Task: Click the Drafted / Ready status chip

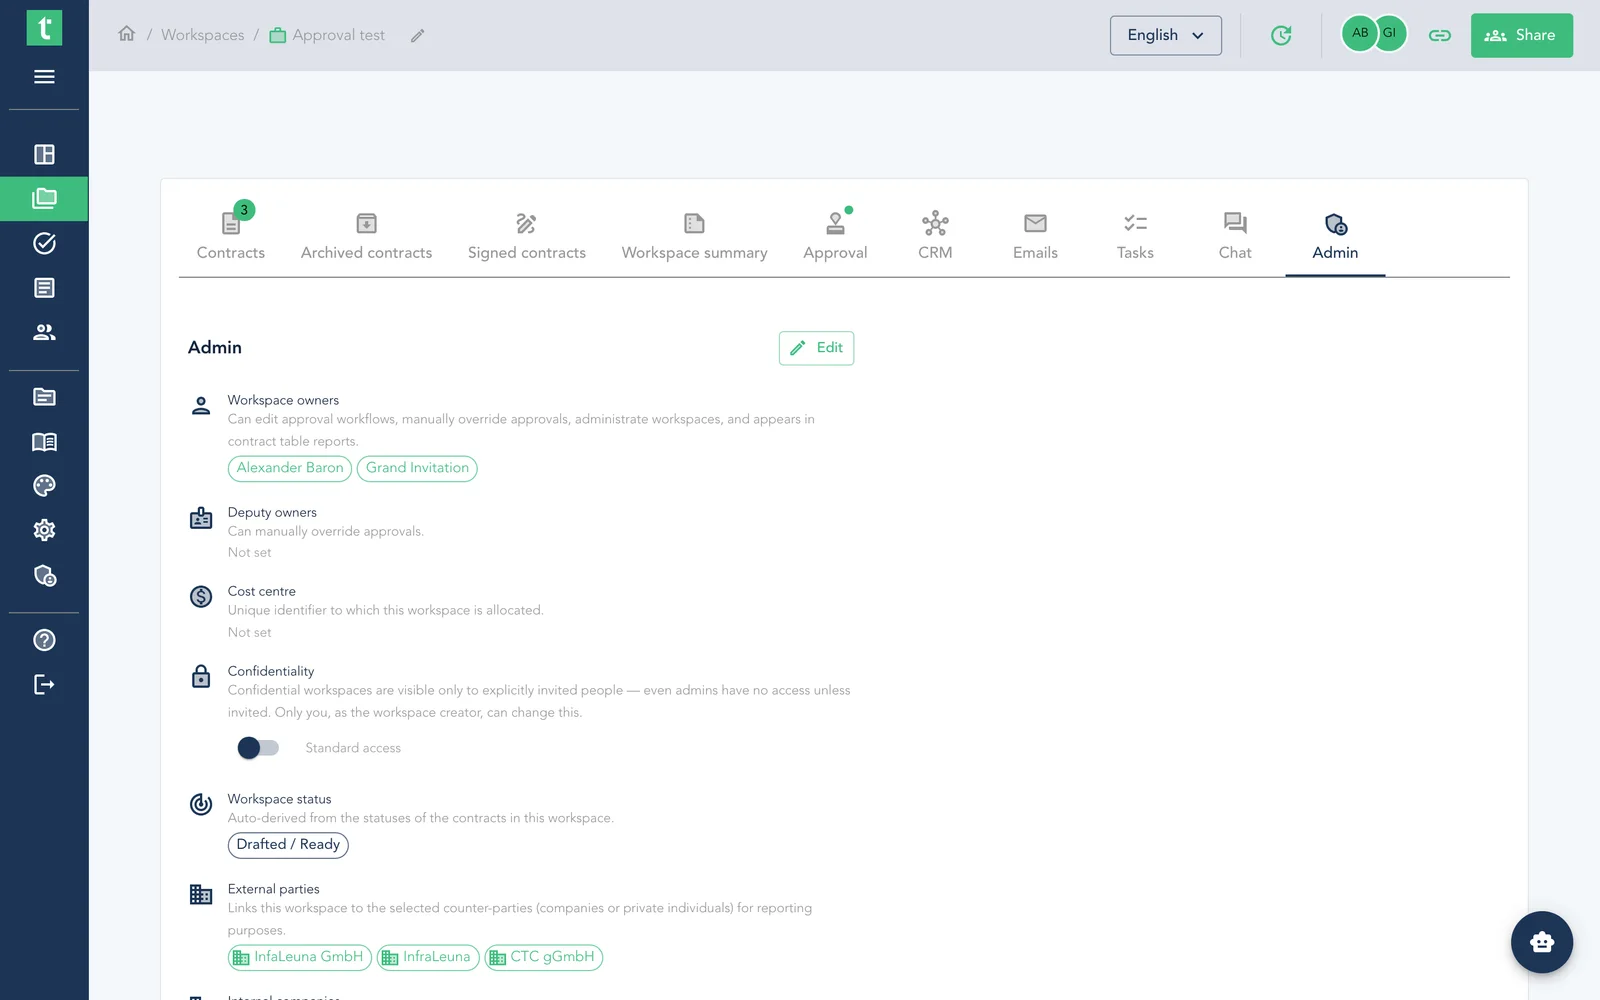Action: (x=288, y=845)
